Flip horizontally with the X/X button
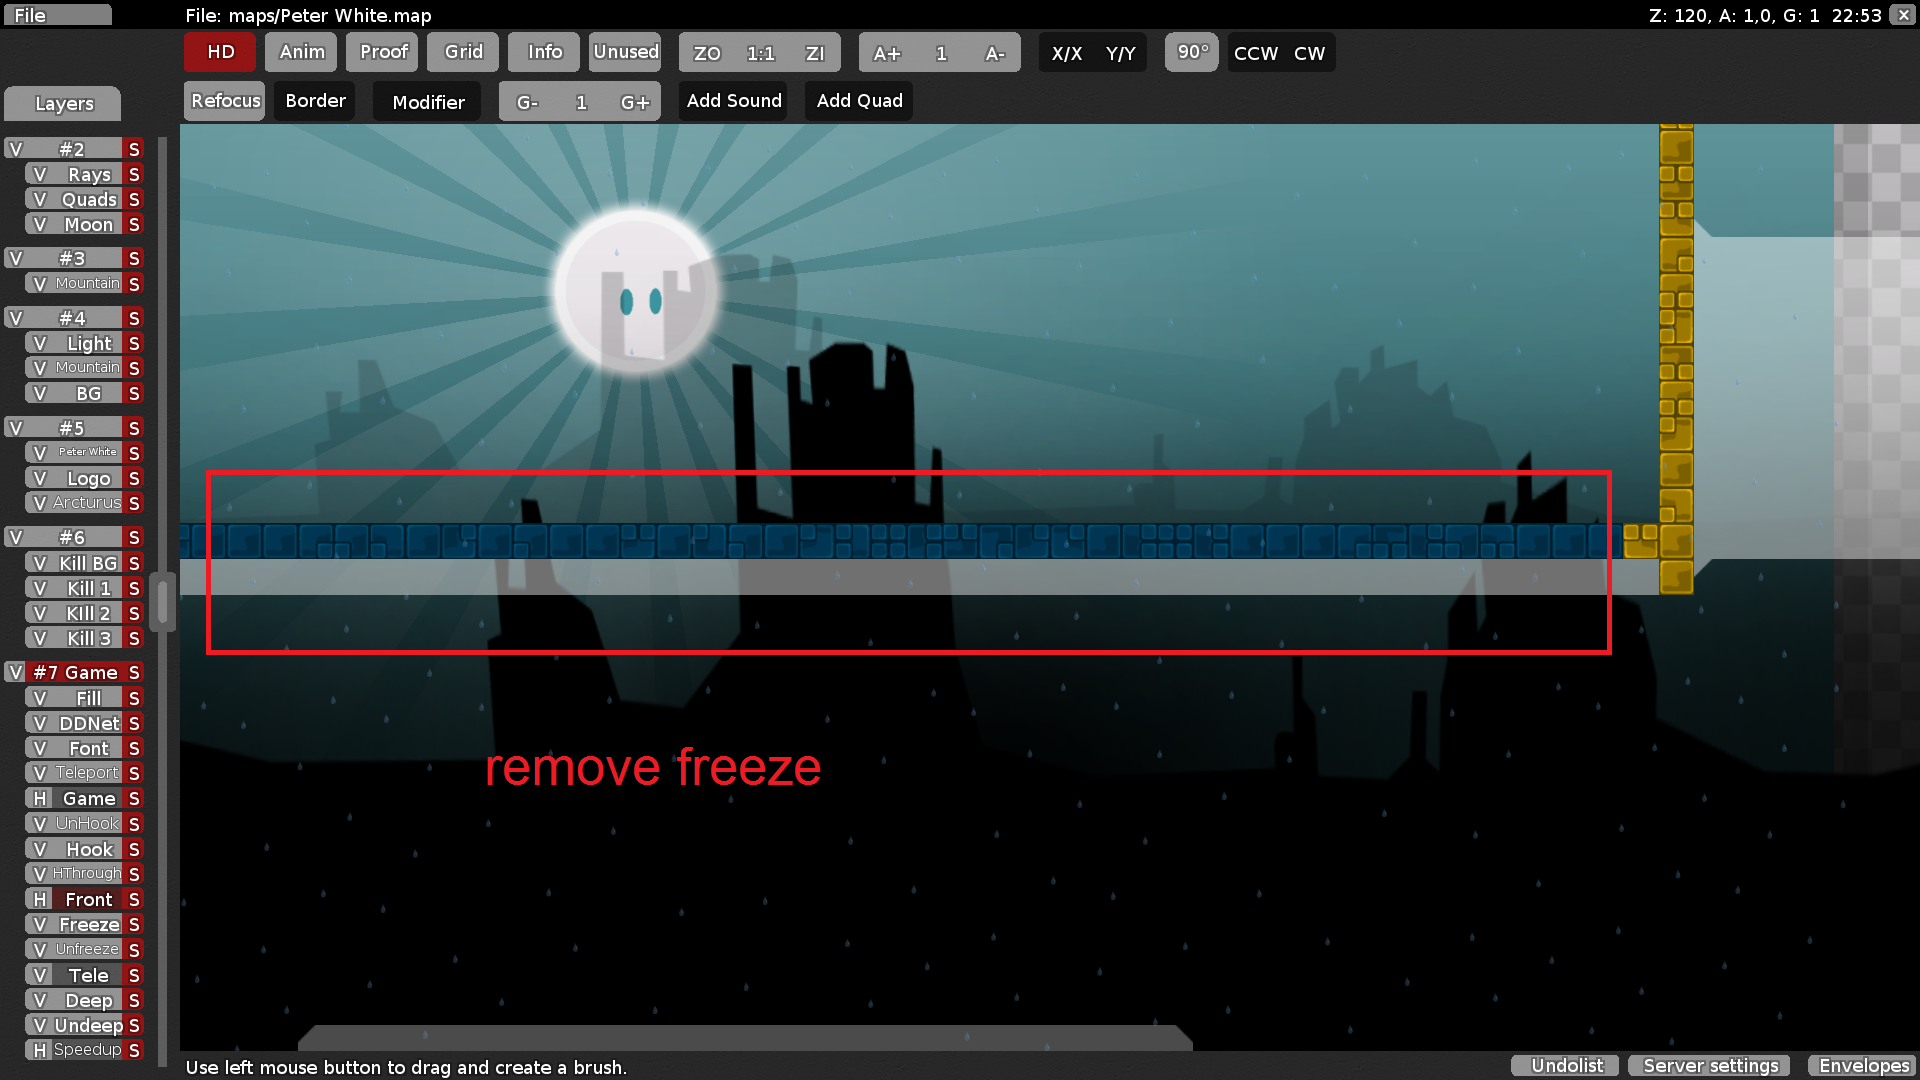 [x=1066, y=53]
